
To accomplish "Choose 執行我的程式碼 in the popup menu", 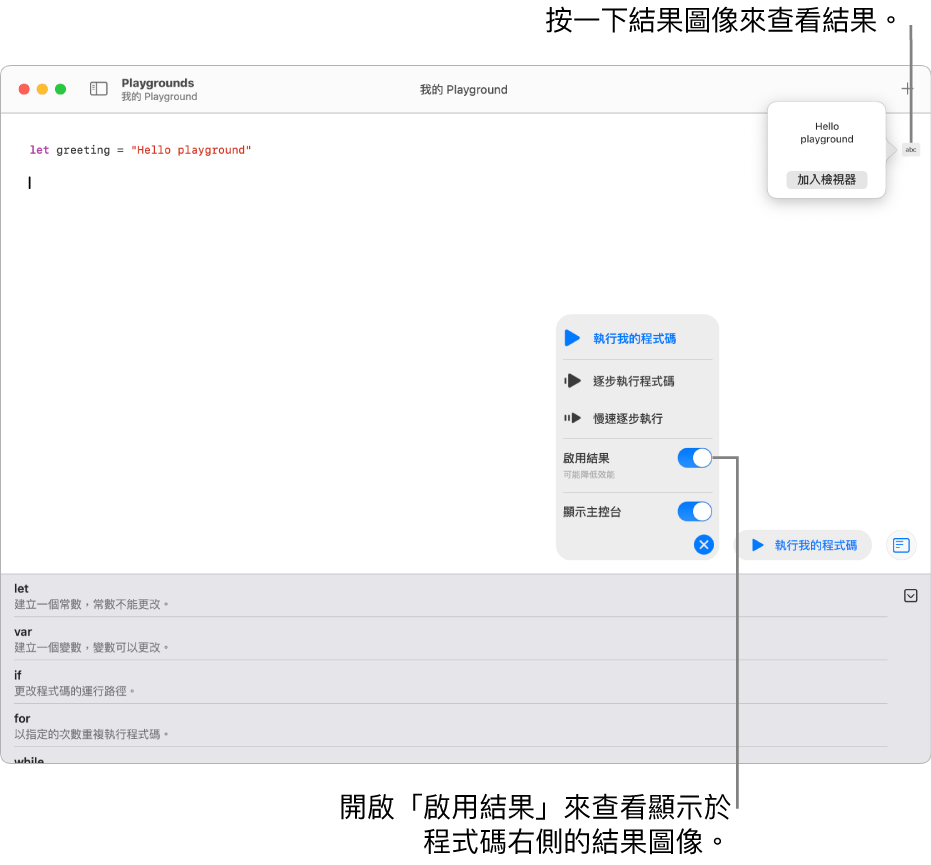I will pyautogui.click(x=637, y=338).
